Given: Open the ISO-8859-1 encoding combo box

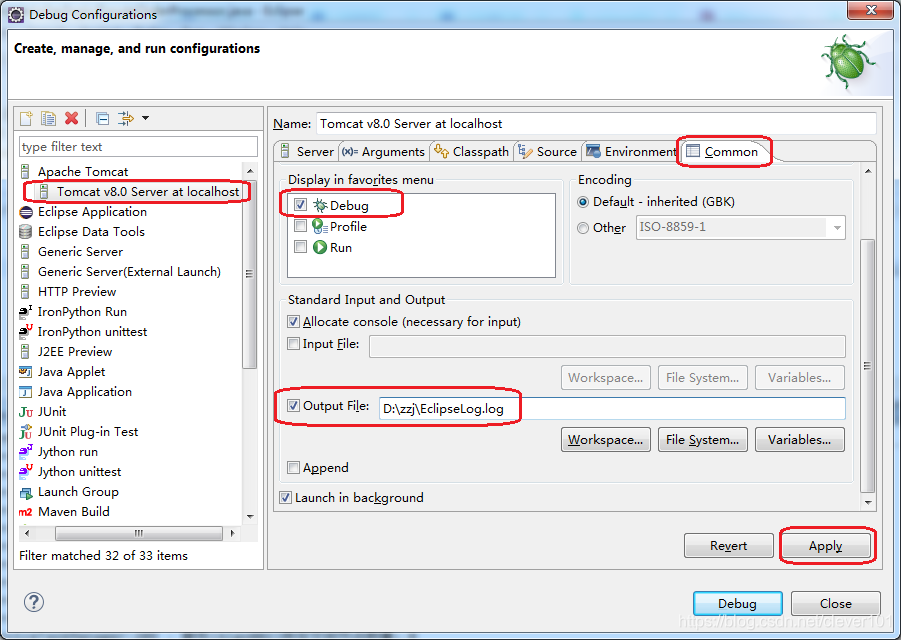Looking at the screenshot, I should (x=741, y=228).
